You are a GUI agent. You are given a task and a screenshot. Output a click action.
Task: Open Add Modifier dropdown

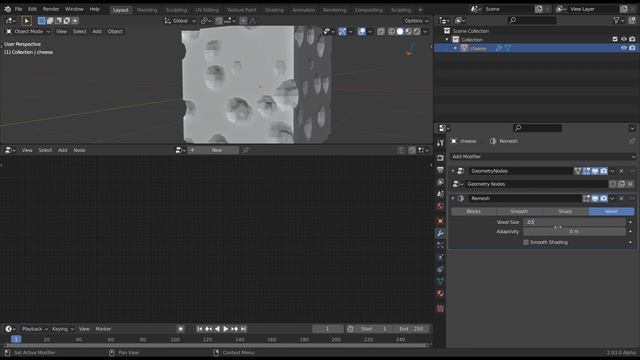click(542, 157)
